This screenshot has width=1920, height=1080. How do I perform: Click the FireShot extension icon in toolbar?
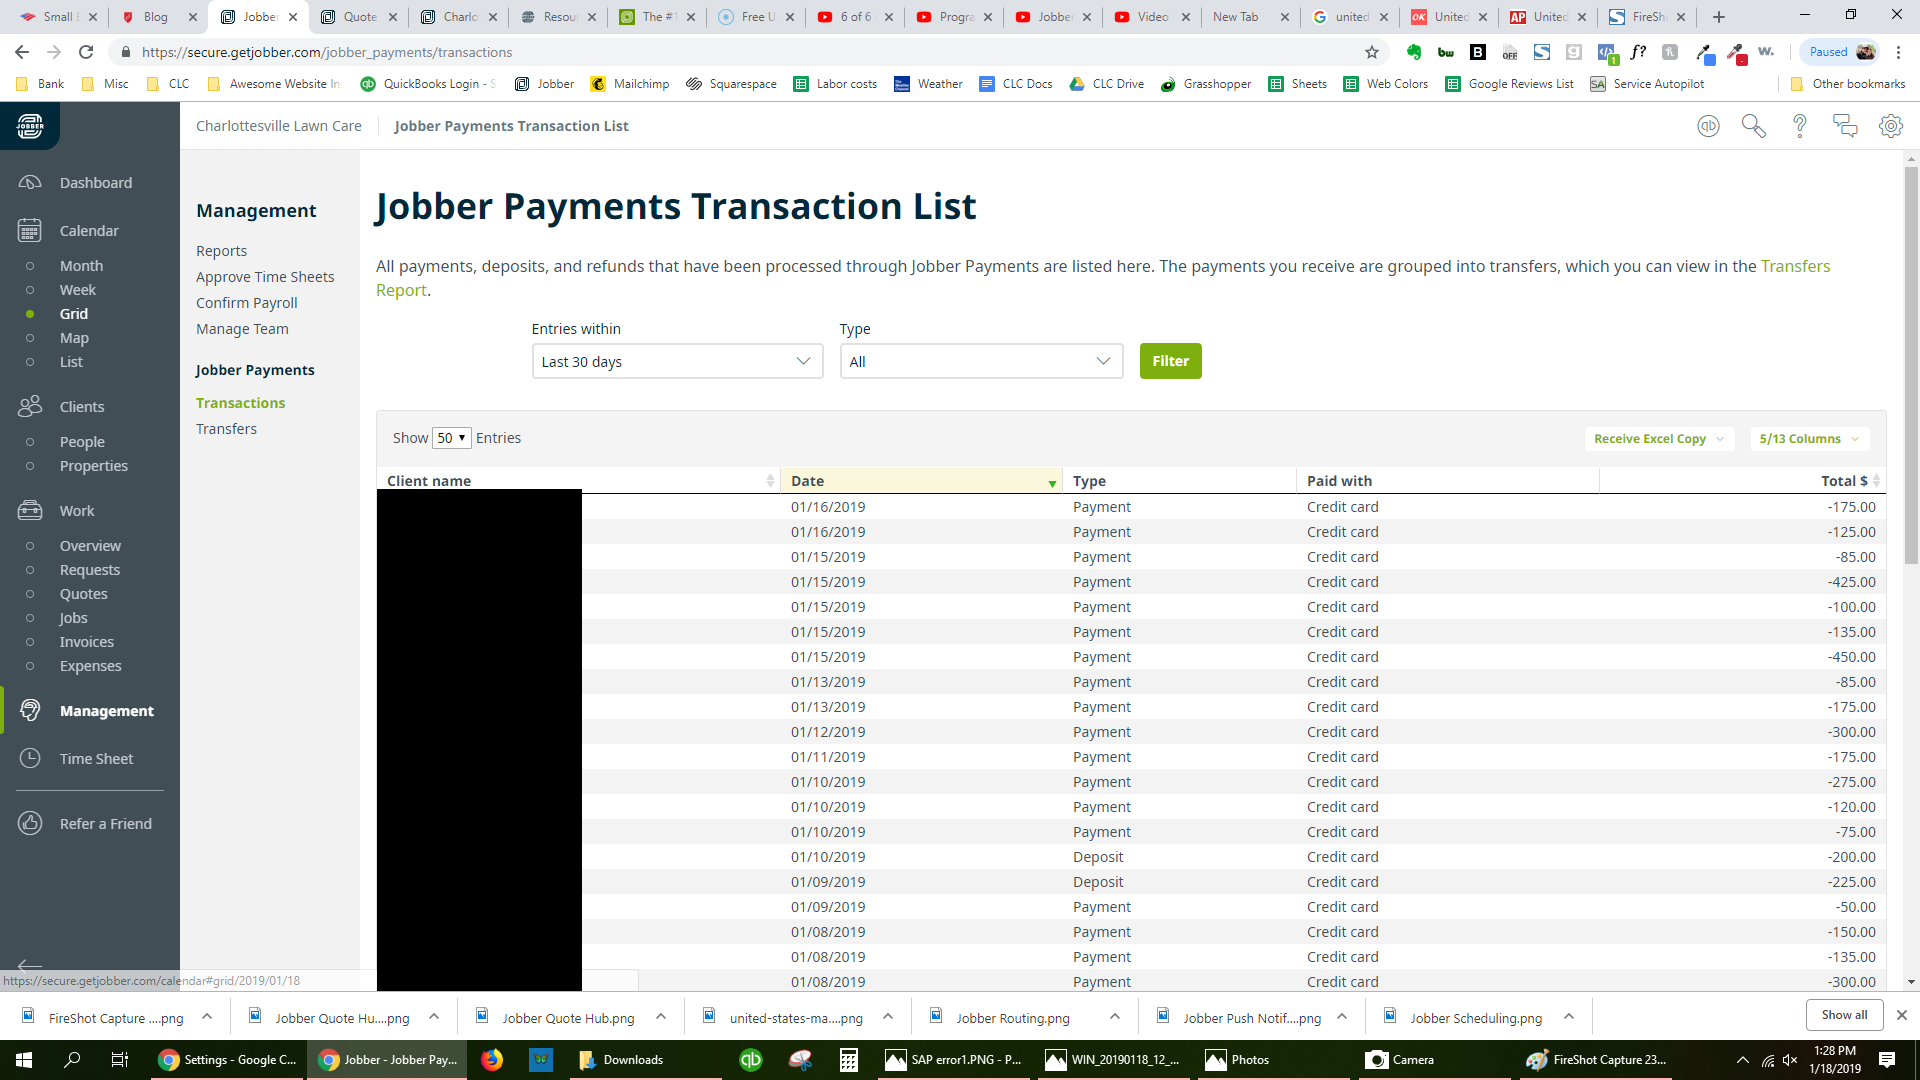[1542, 52]
